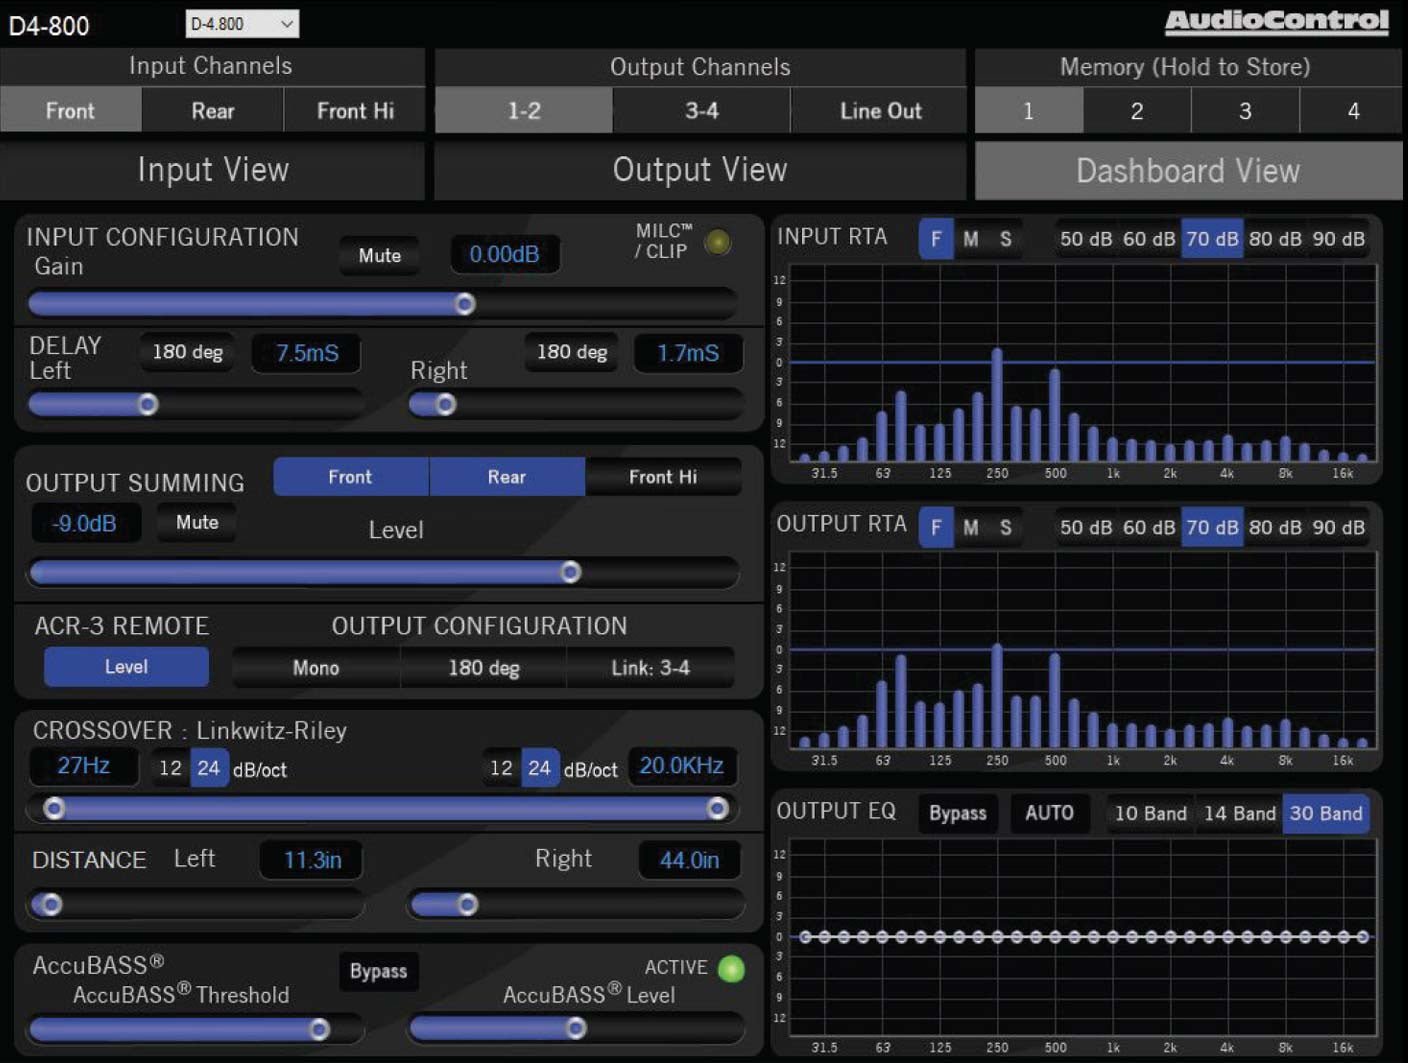Toggle the ACR-3 Remote Level control
Screen dimensions: 1408x1063
[126, 666]
